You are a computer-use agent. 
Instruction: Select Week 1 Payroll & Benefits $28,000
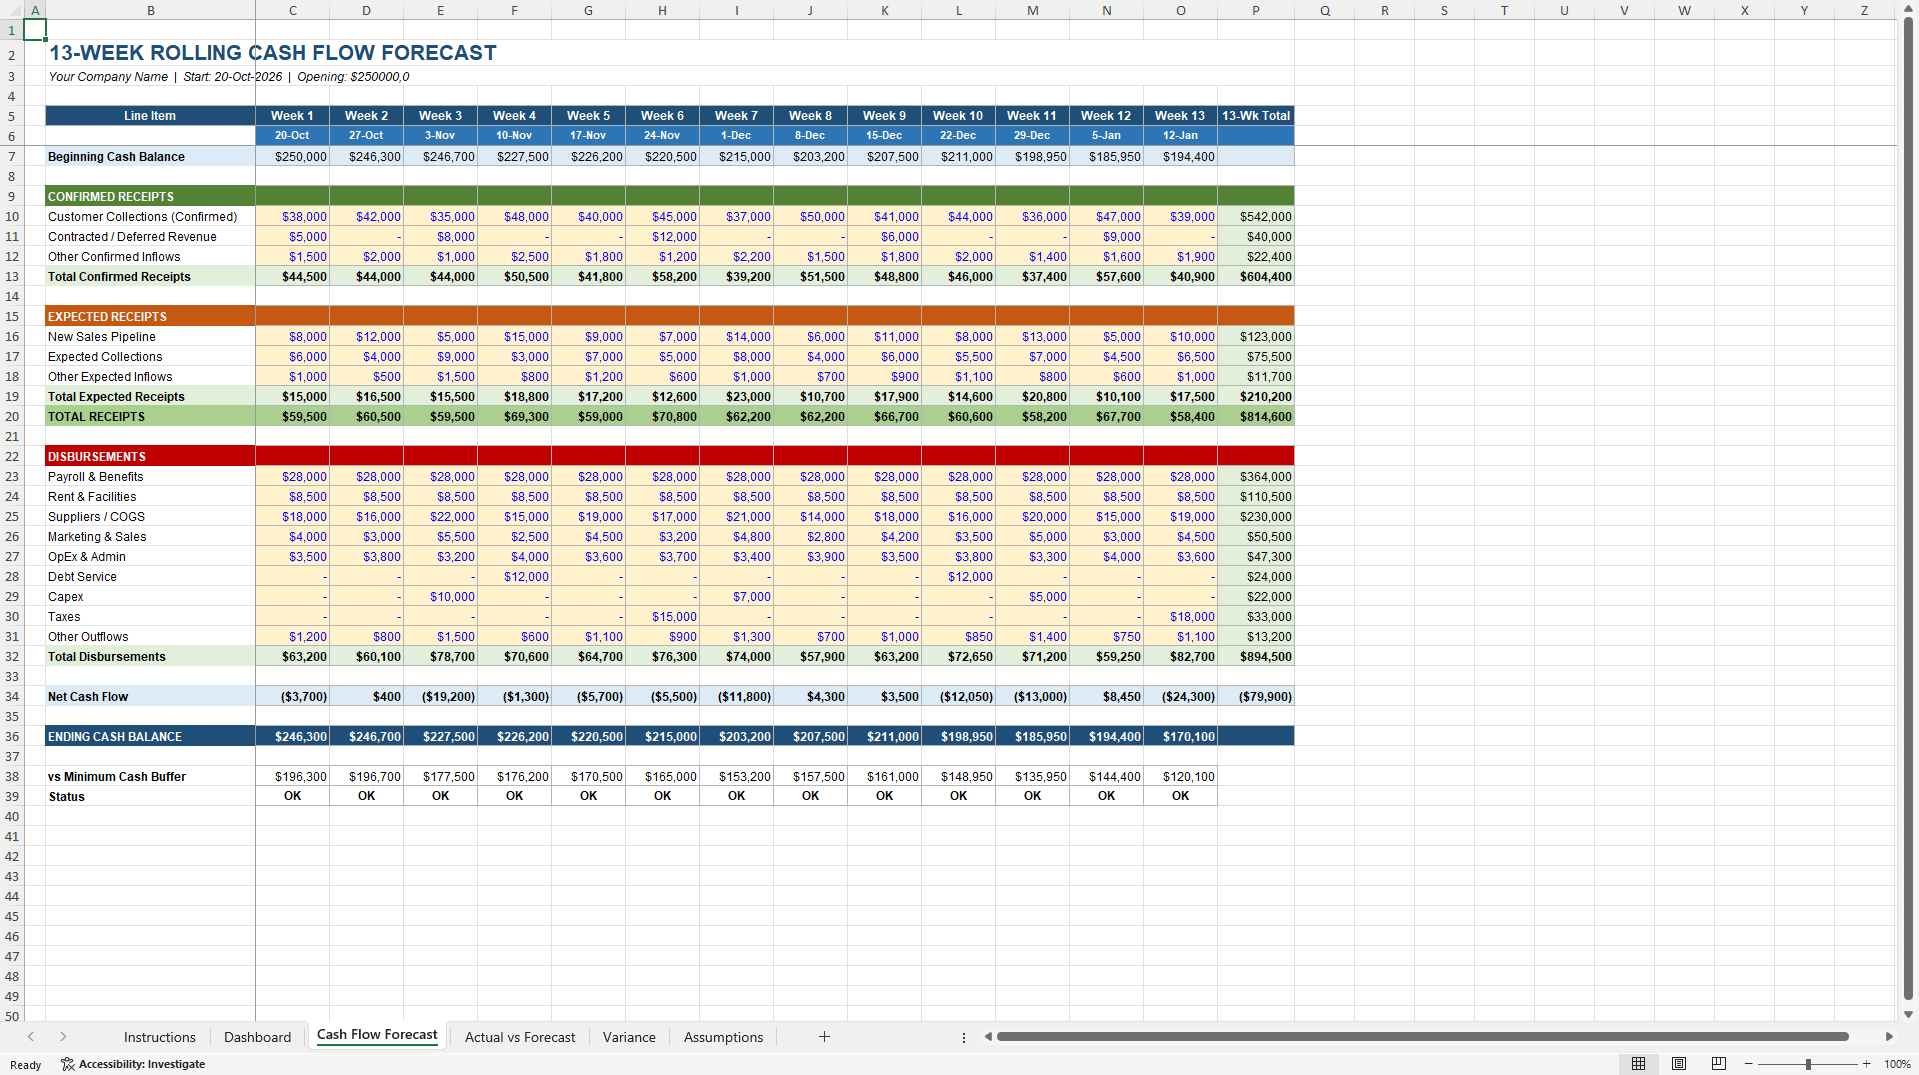tap(292, 476)
